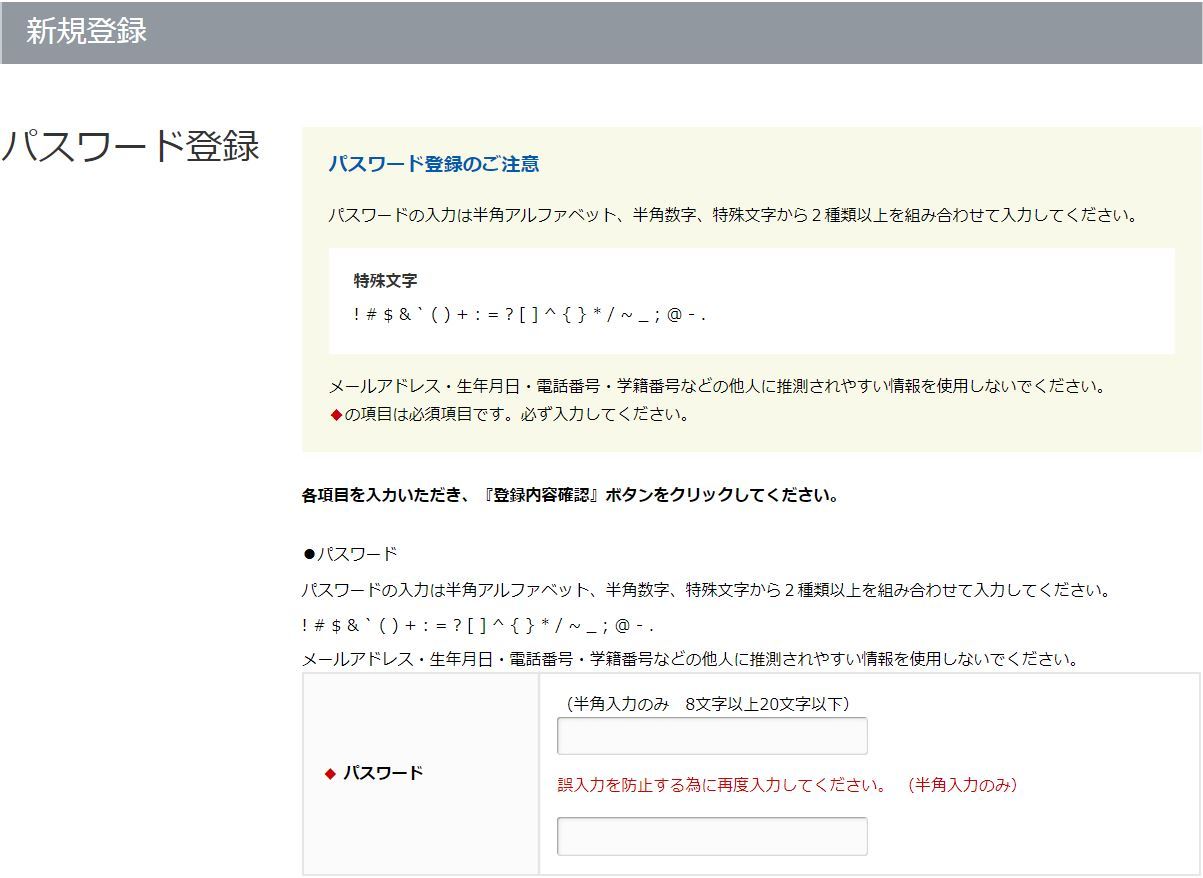Click the 新規登録 header title

[86, 31]
